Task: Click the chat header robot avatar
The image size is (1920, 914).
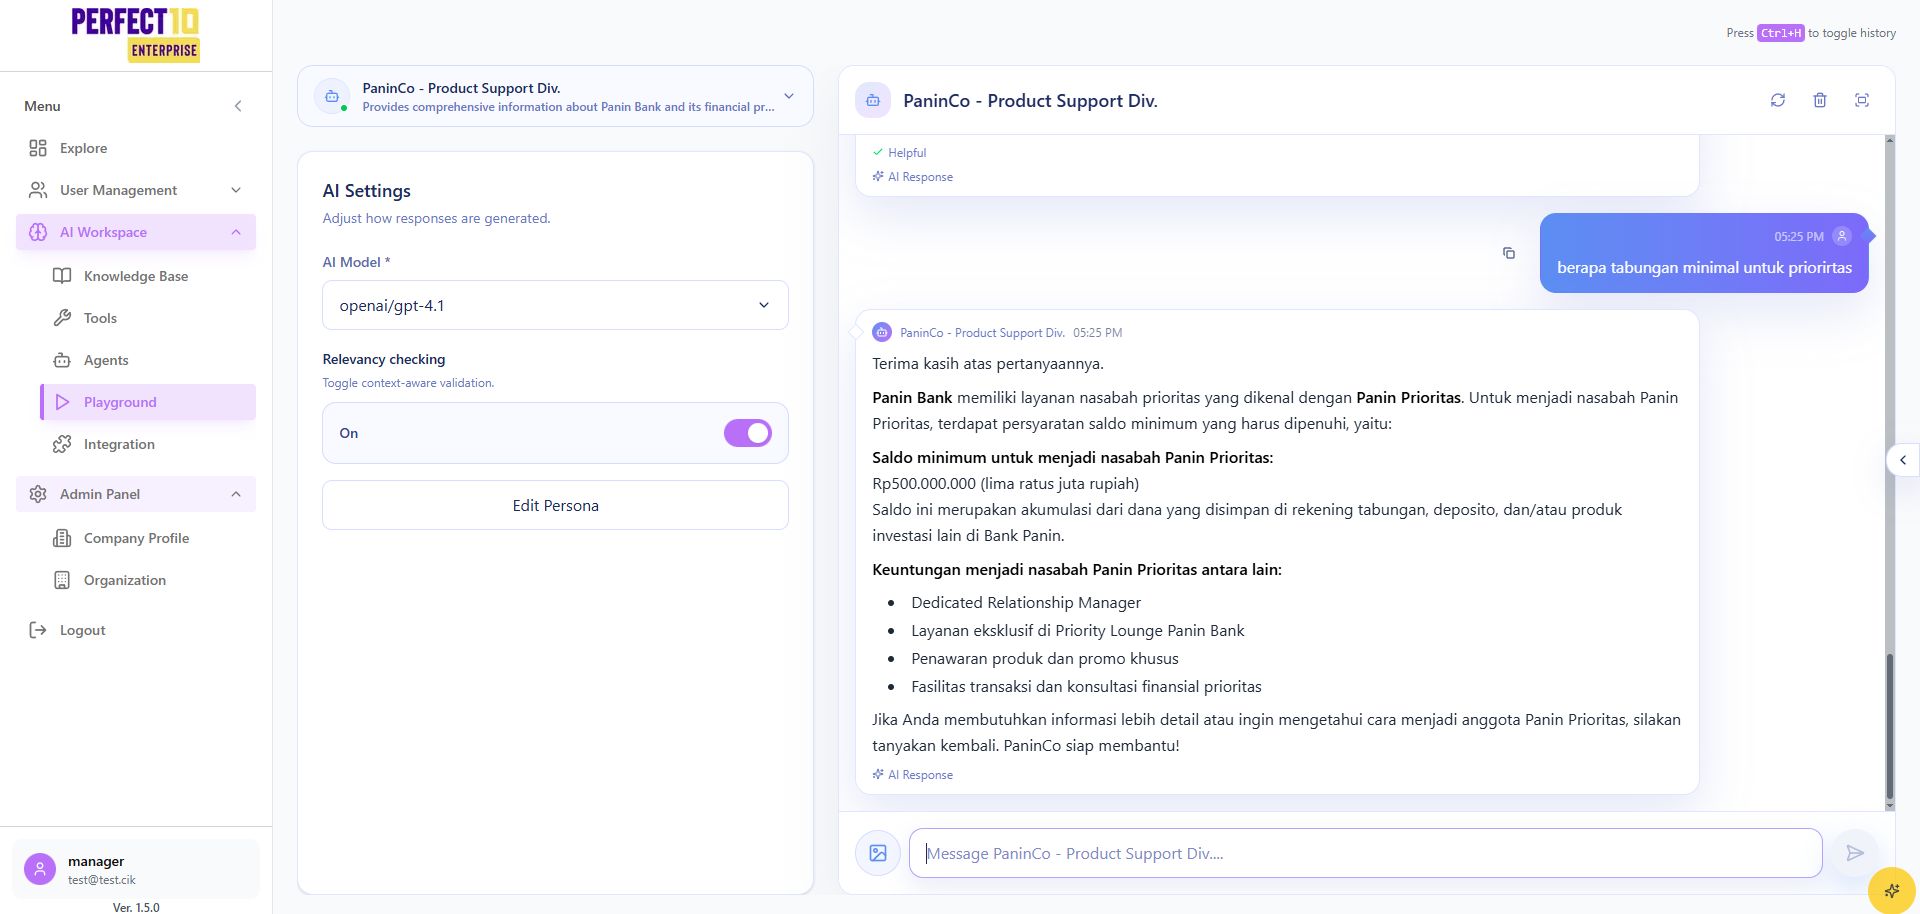Action: click(x=873, y=100)
